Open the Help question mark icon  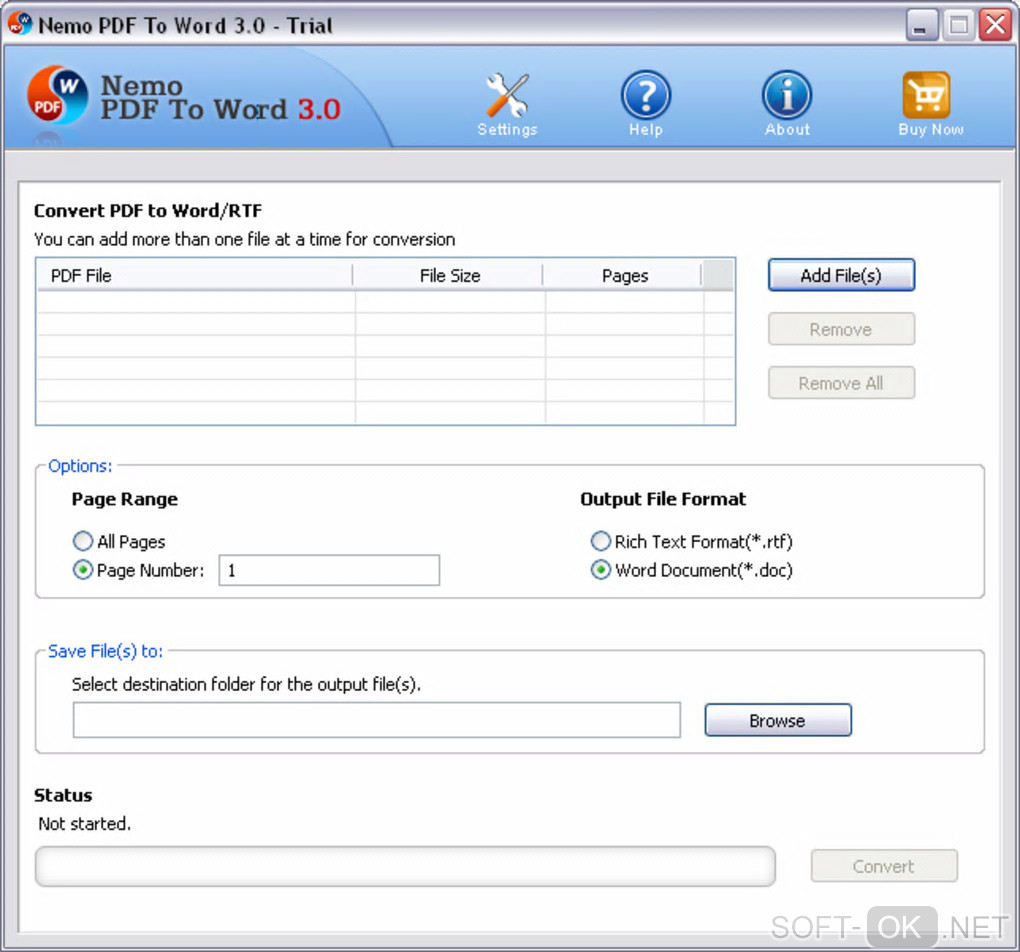[x=645, y=95]
